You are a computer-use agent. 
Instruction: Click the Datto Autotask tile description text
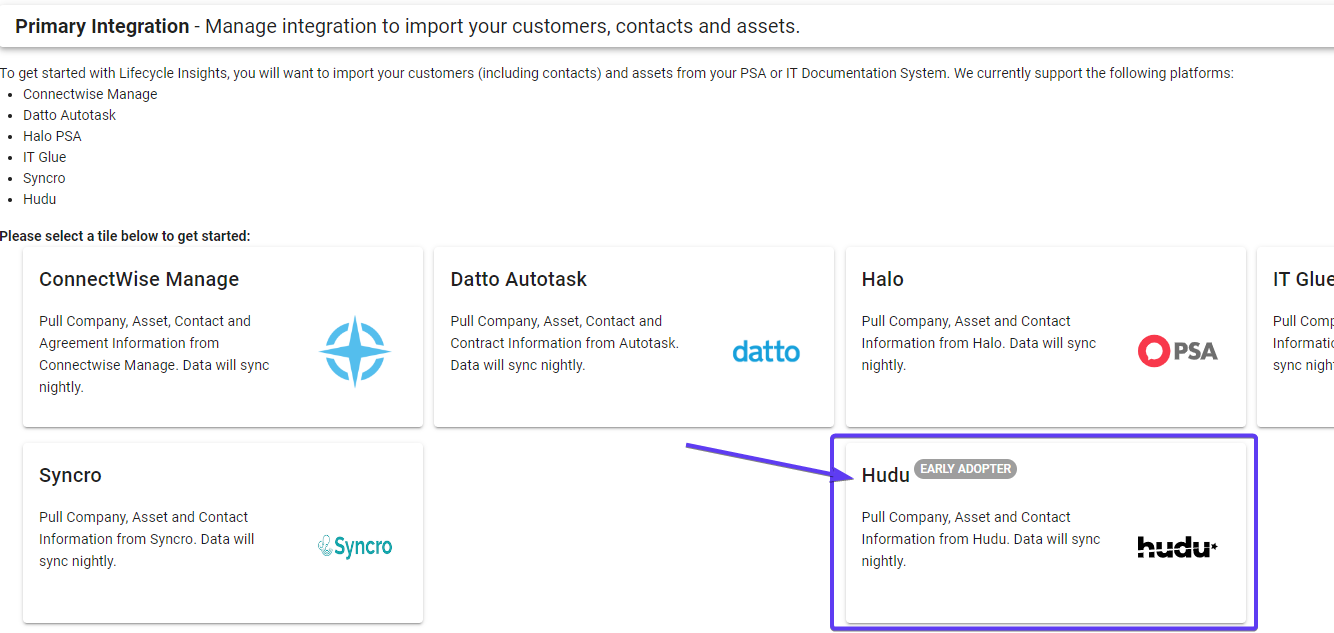click(x=565, y=343)
